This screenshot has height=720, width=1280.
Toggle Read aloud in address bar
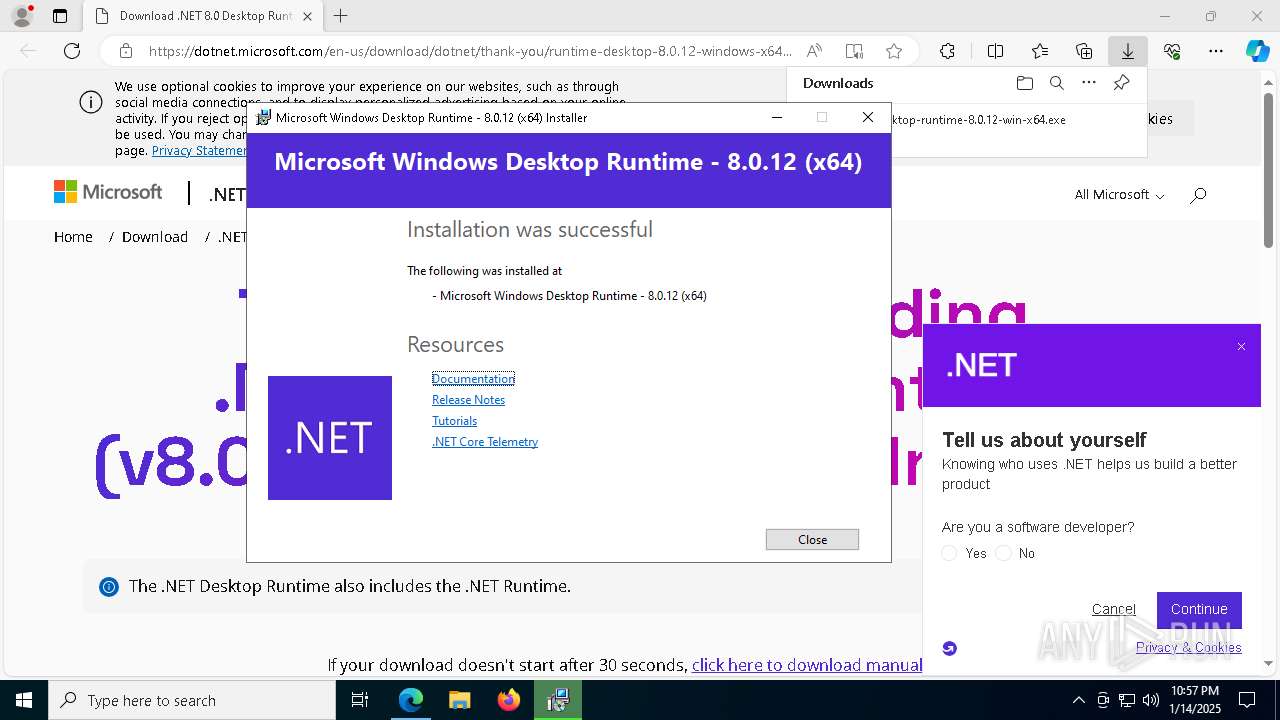814,51
